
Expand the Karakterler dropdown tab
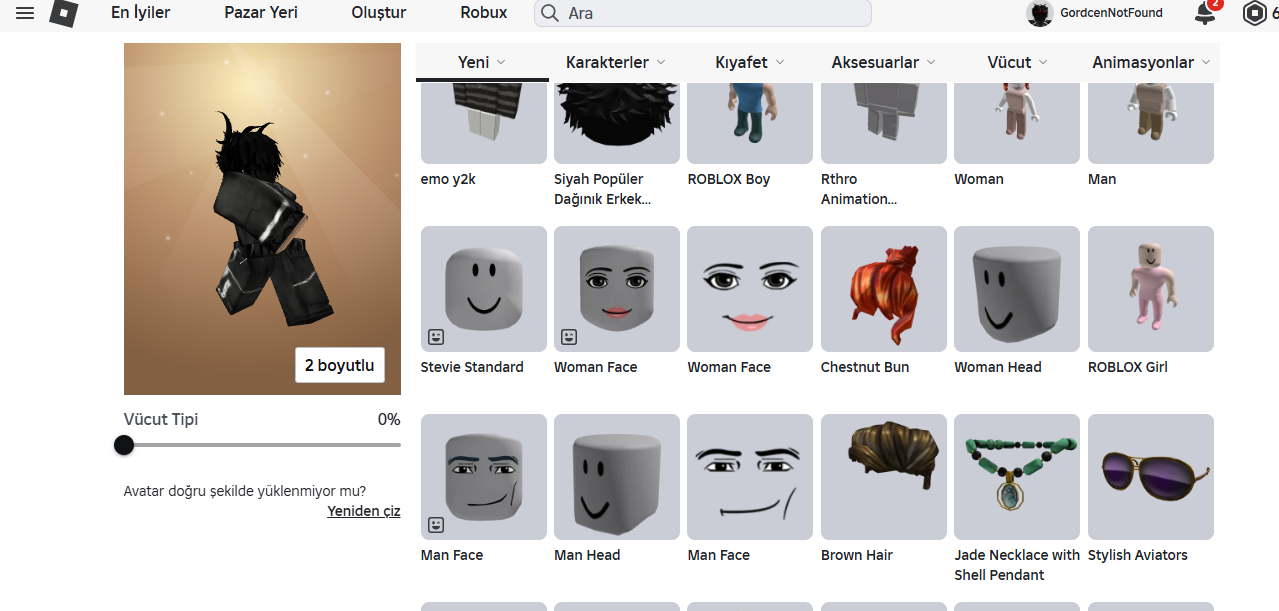(616, 62)
